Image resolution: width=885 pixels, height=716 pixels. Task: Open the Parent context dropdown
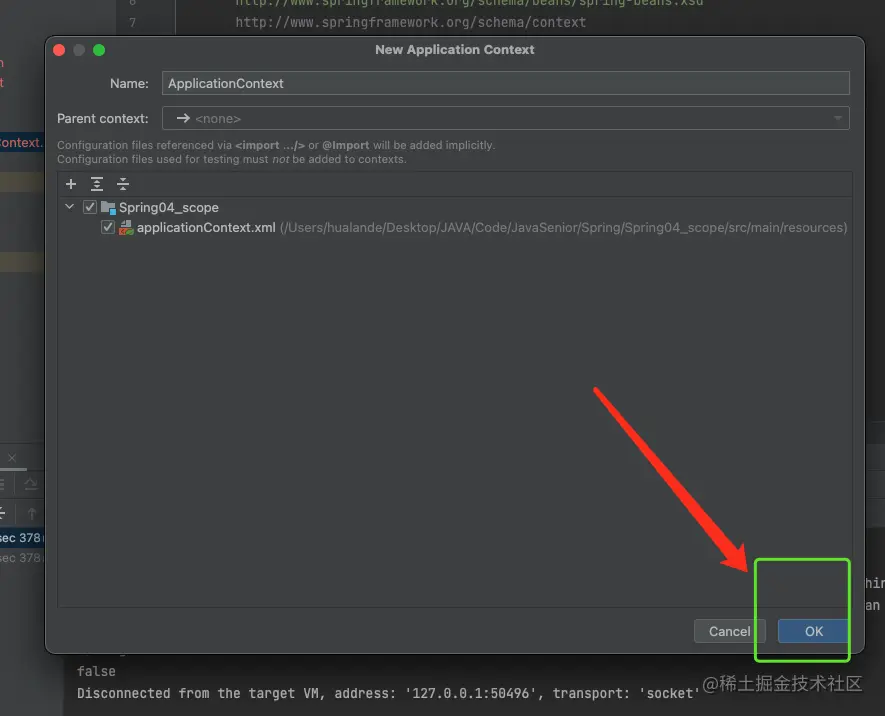506,118
